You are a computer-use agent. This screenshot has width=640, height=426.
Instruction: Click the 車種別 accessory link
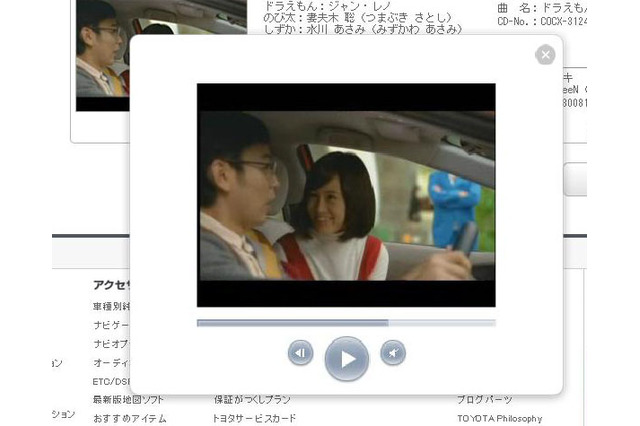[111, 306]
